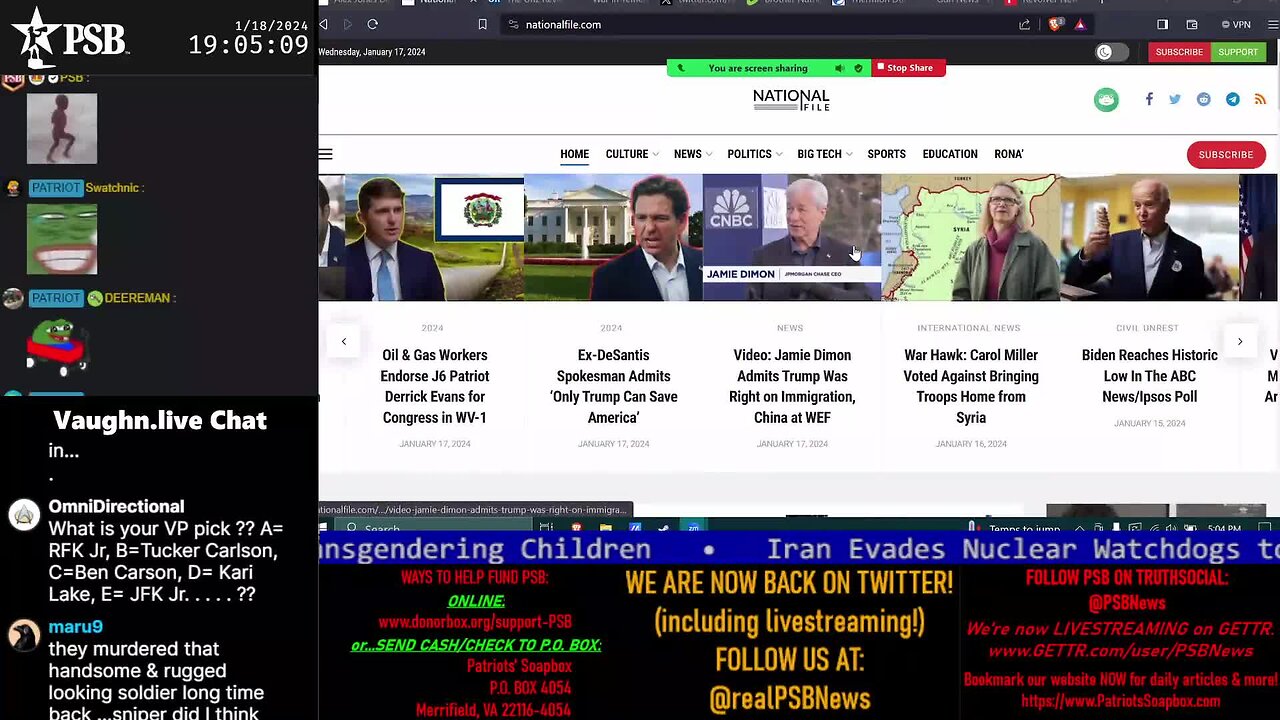Screen dimensions: 1280x720
Task: Click the National File logo
Action: (x=791, y=99)
